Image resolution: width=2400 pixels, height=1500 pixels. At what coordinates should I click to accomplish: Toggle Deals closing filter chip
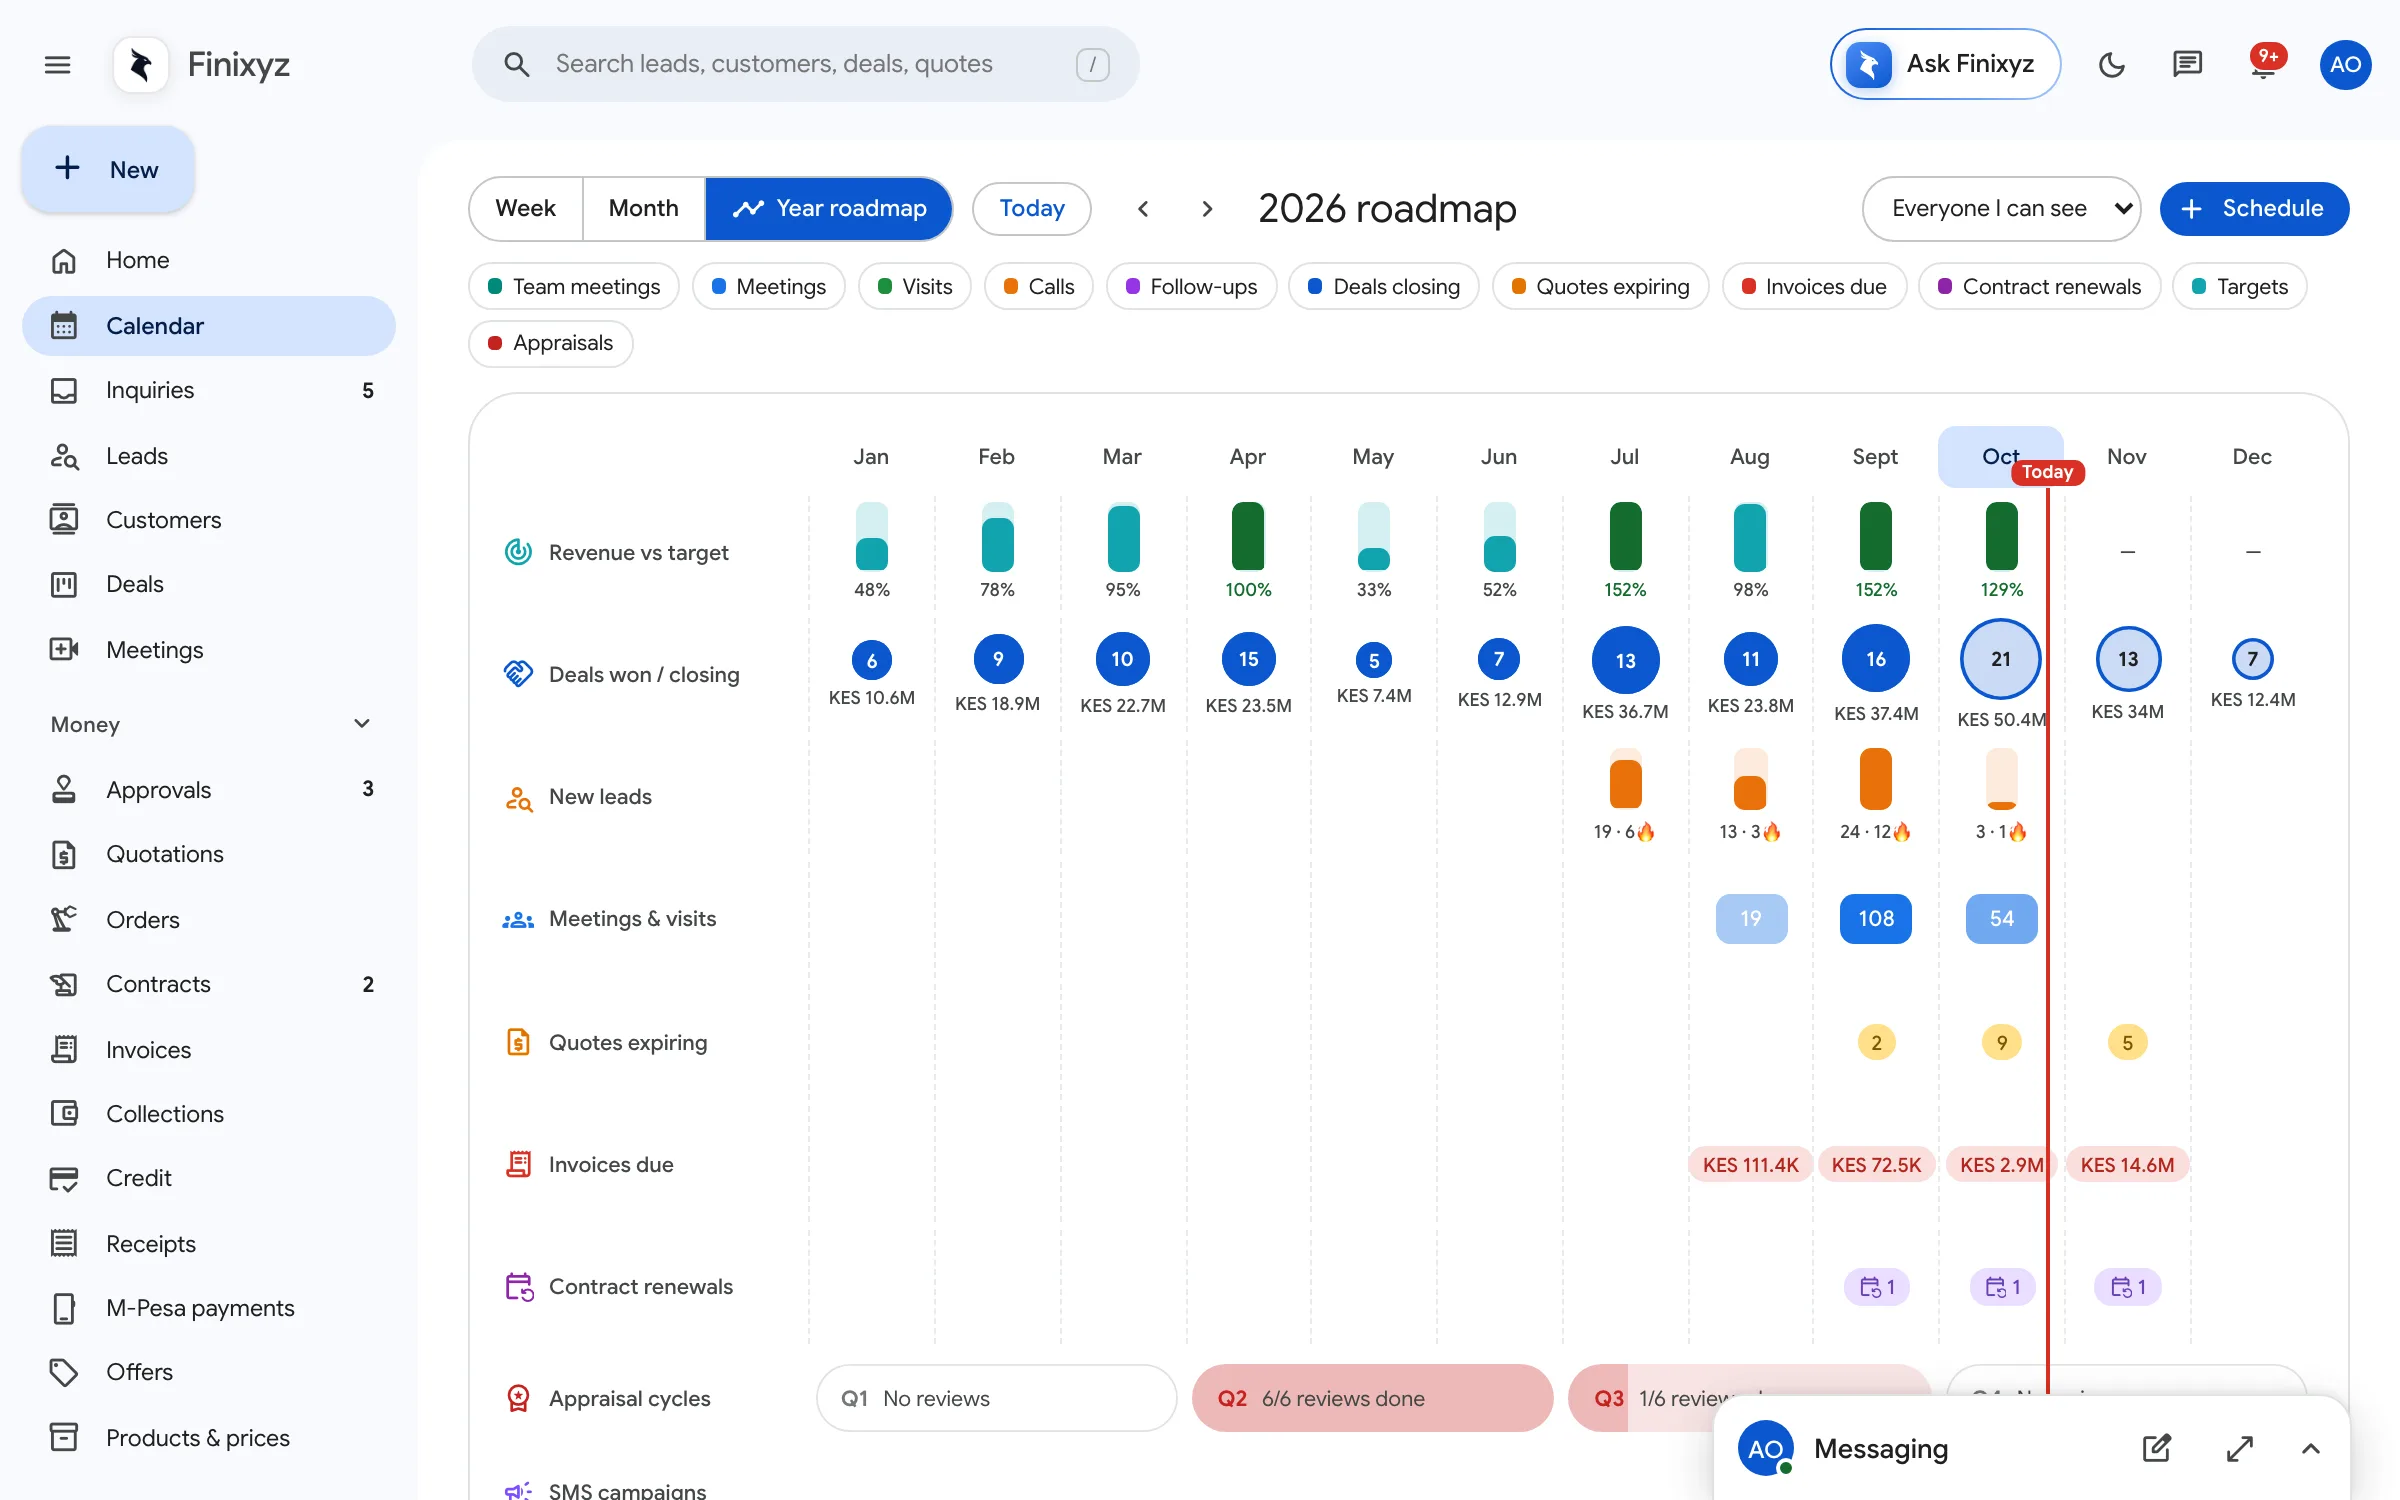point(1384,287)
